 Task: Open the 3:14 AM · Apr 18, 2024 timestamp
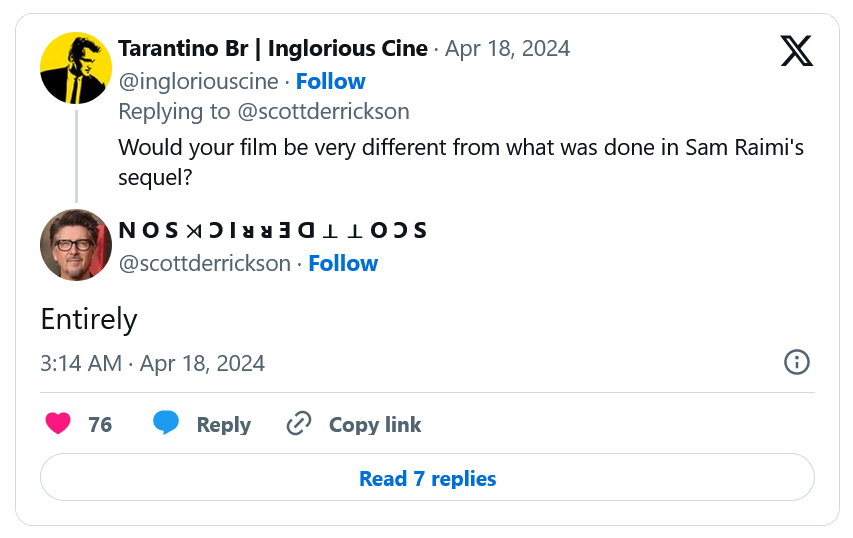coord(152,363)
